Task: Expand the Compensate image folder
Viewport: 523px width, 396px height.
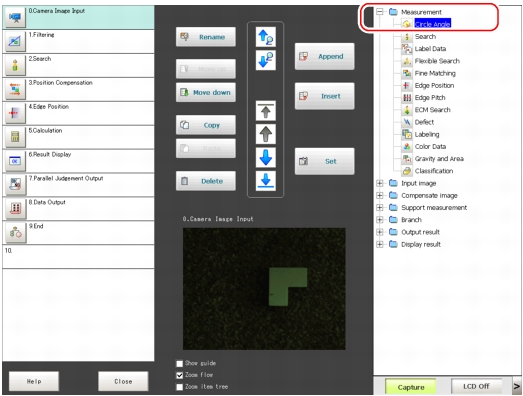Action: coord(380,195)
